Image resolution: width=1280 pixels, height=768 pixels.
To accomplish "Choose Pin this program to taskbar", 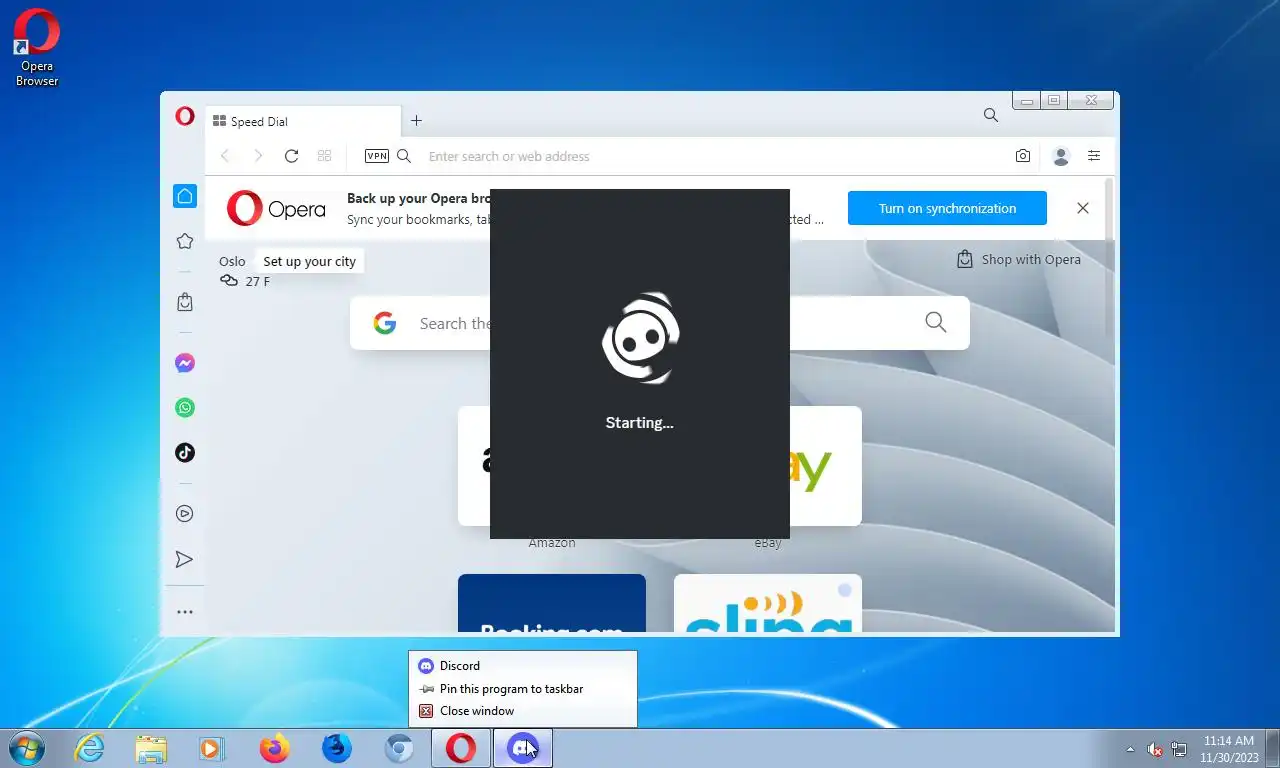I will pyautogui.click(x=523, y=688).
